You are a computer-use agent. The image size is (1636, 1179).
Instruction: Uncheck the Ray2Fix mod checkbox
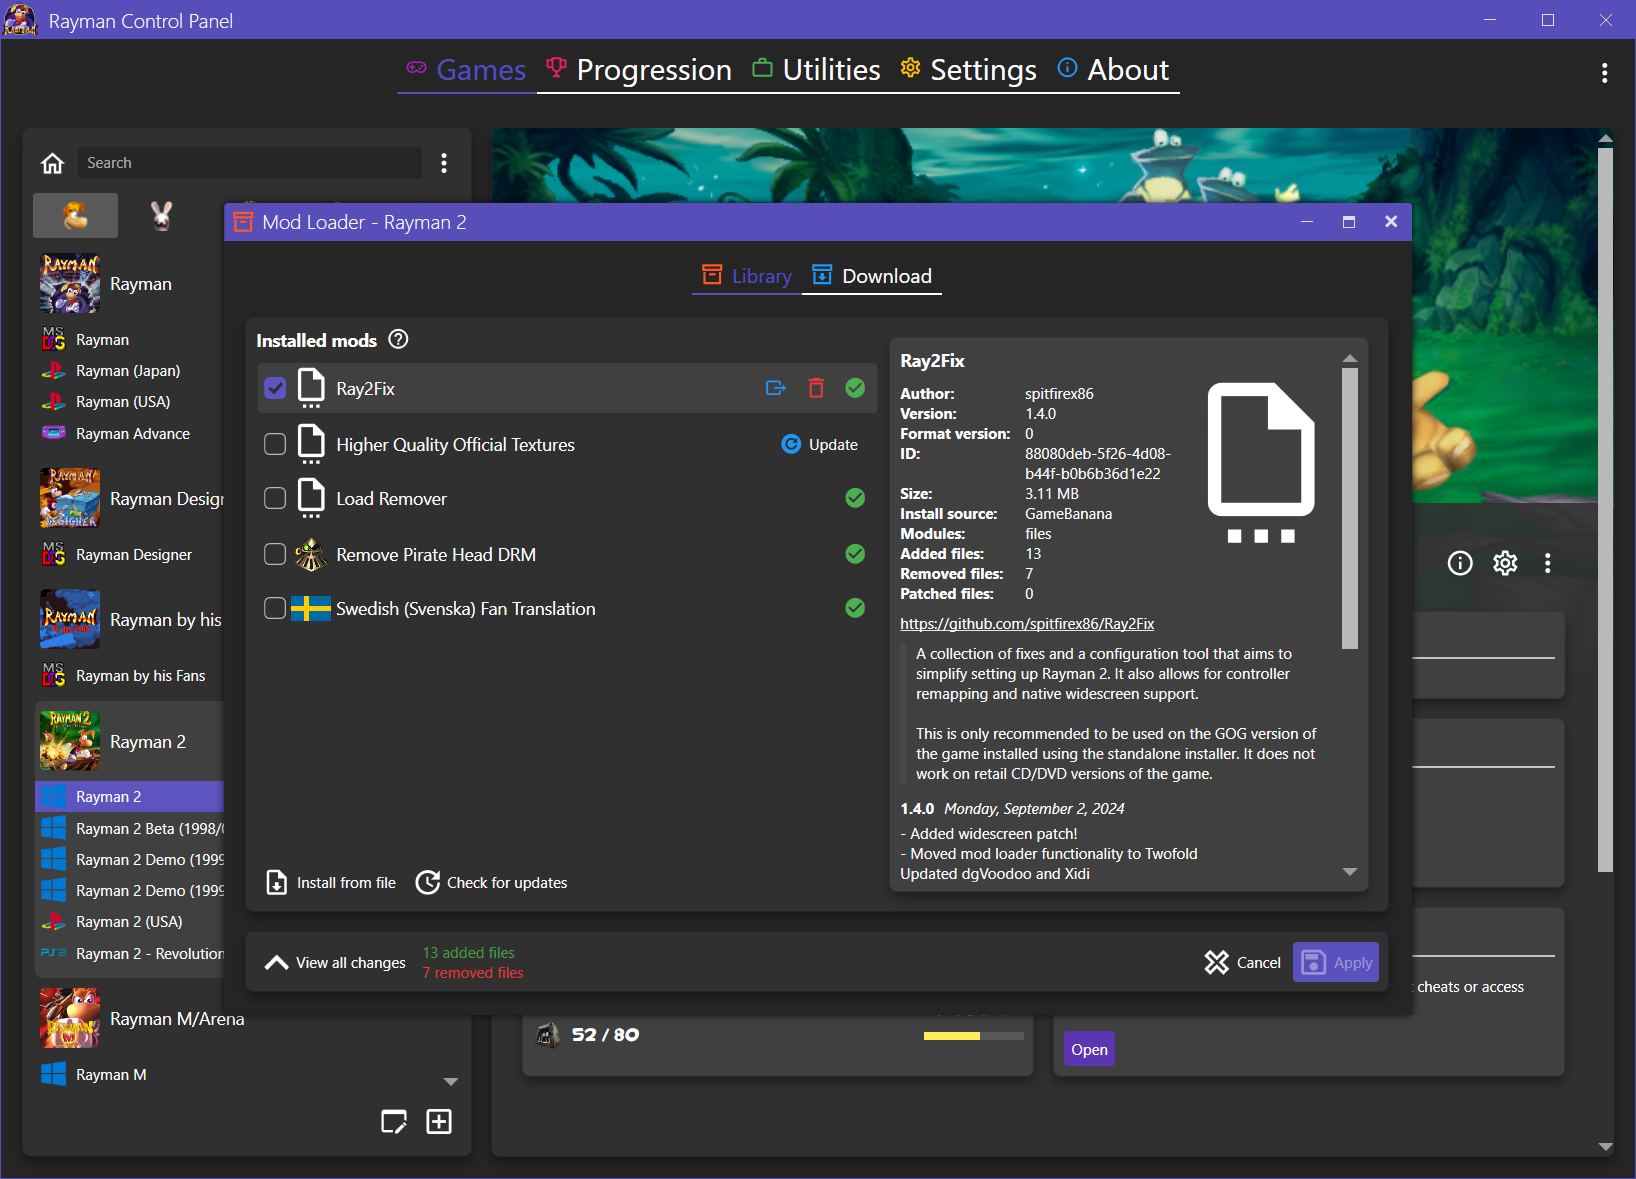pos(275,388)
